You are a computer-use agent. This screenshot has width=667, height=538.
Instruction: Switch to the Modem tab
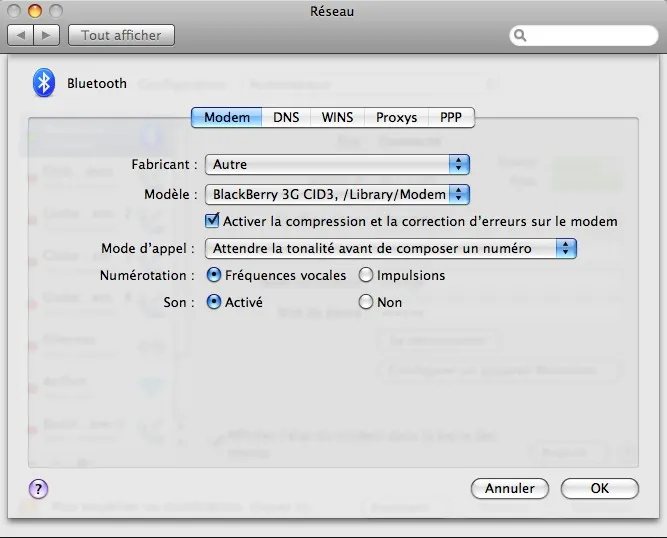(x=227, y=117)
